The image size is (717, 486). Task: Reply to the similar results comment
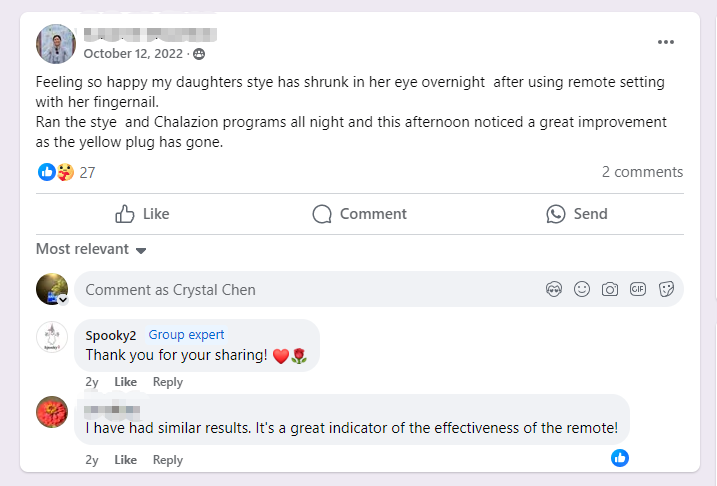click(167, 460)
